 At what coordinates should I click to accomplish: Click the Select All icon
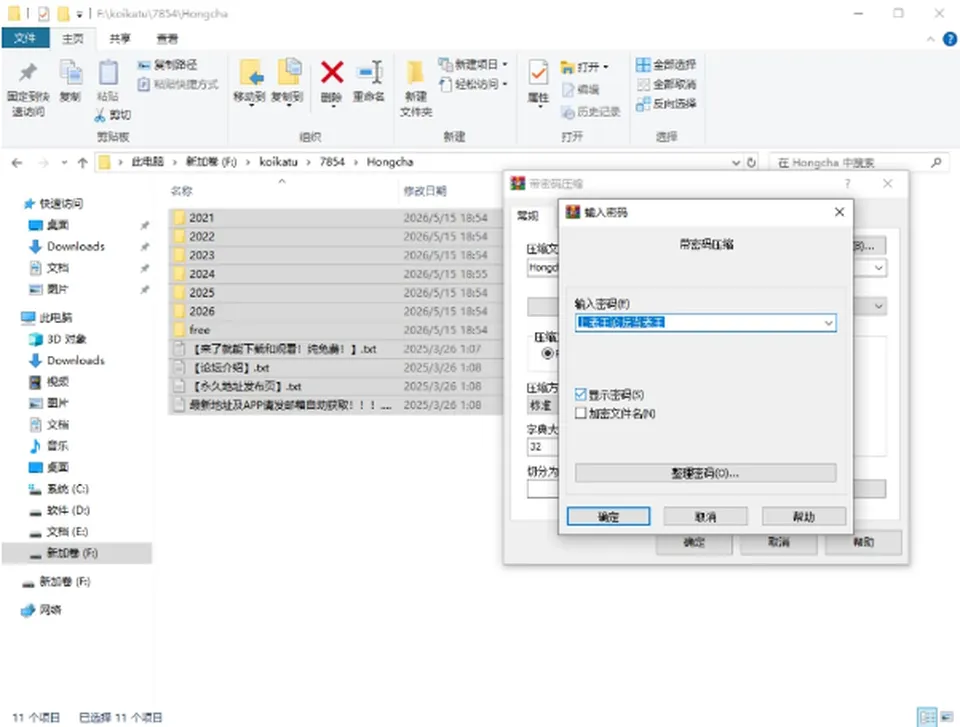643,65
